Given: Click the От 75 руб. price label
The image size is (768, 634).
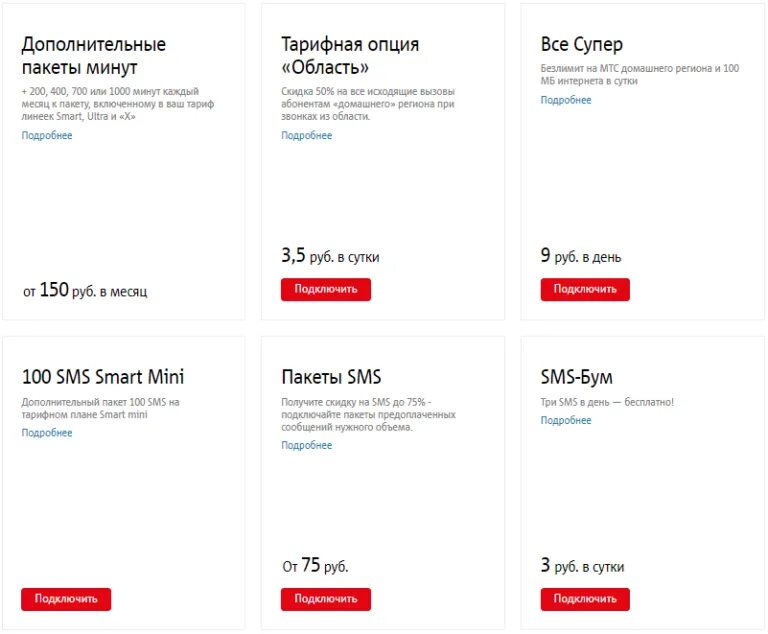Looking at the screenshot, I should click(x=315, y=566).
